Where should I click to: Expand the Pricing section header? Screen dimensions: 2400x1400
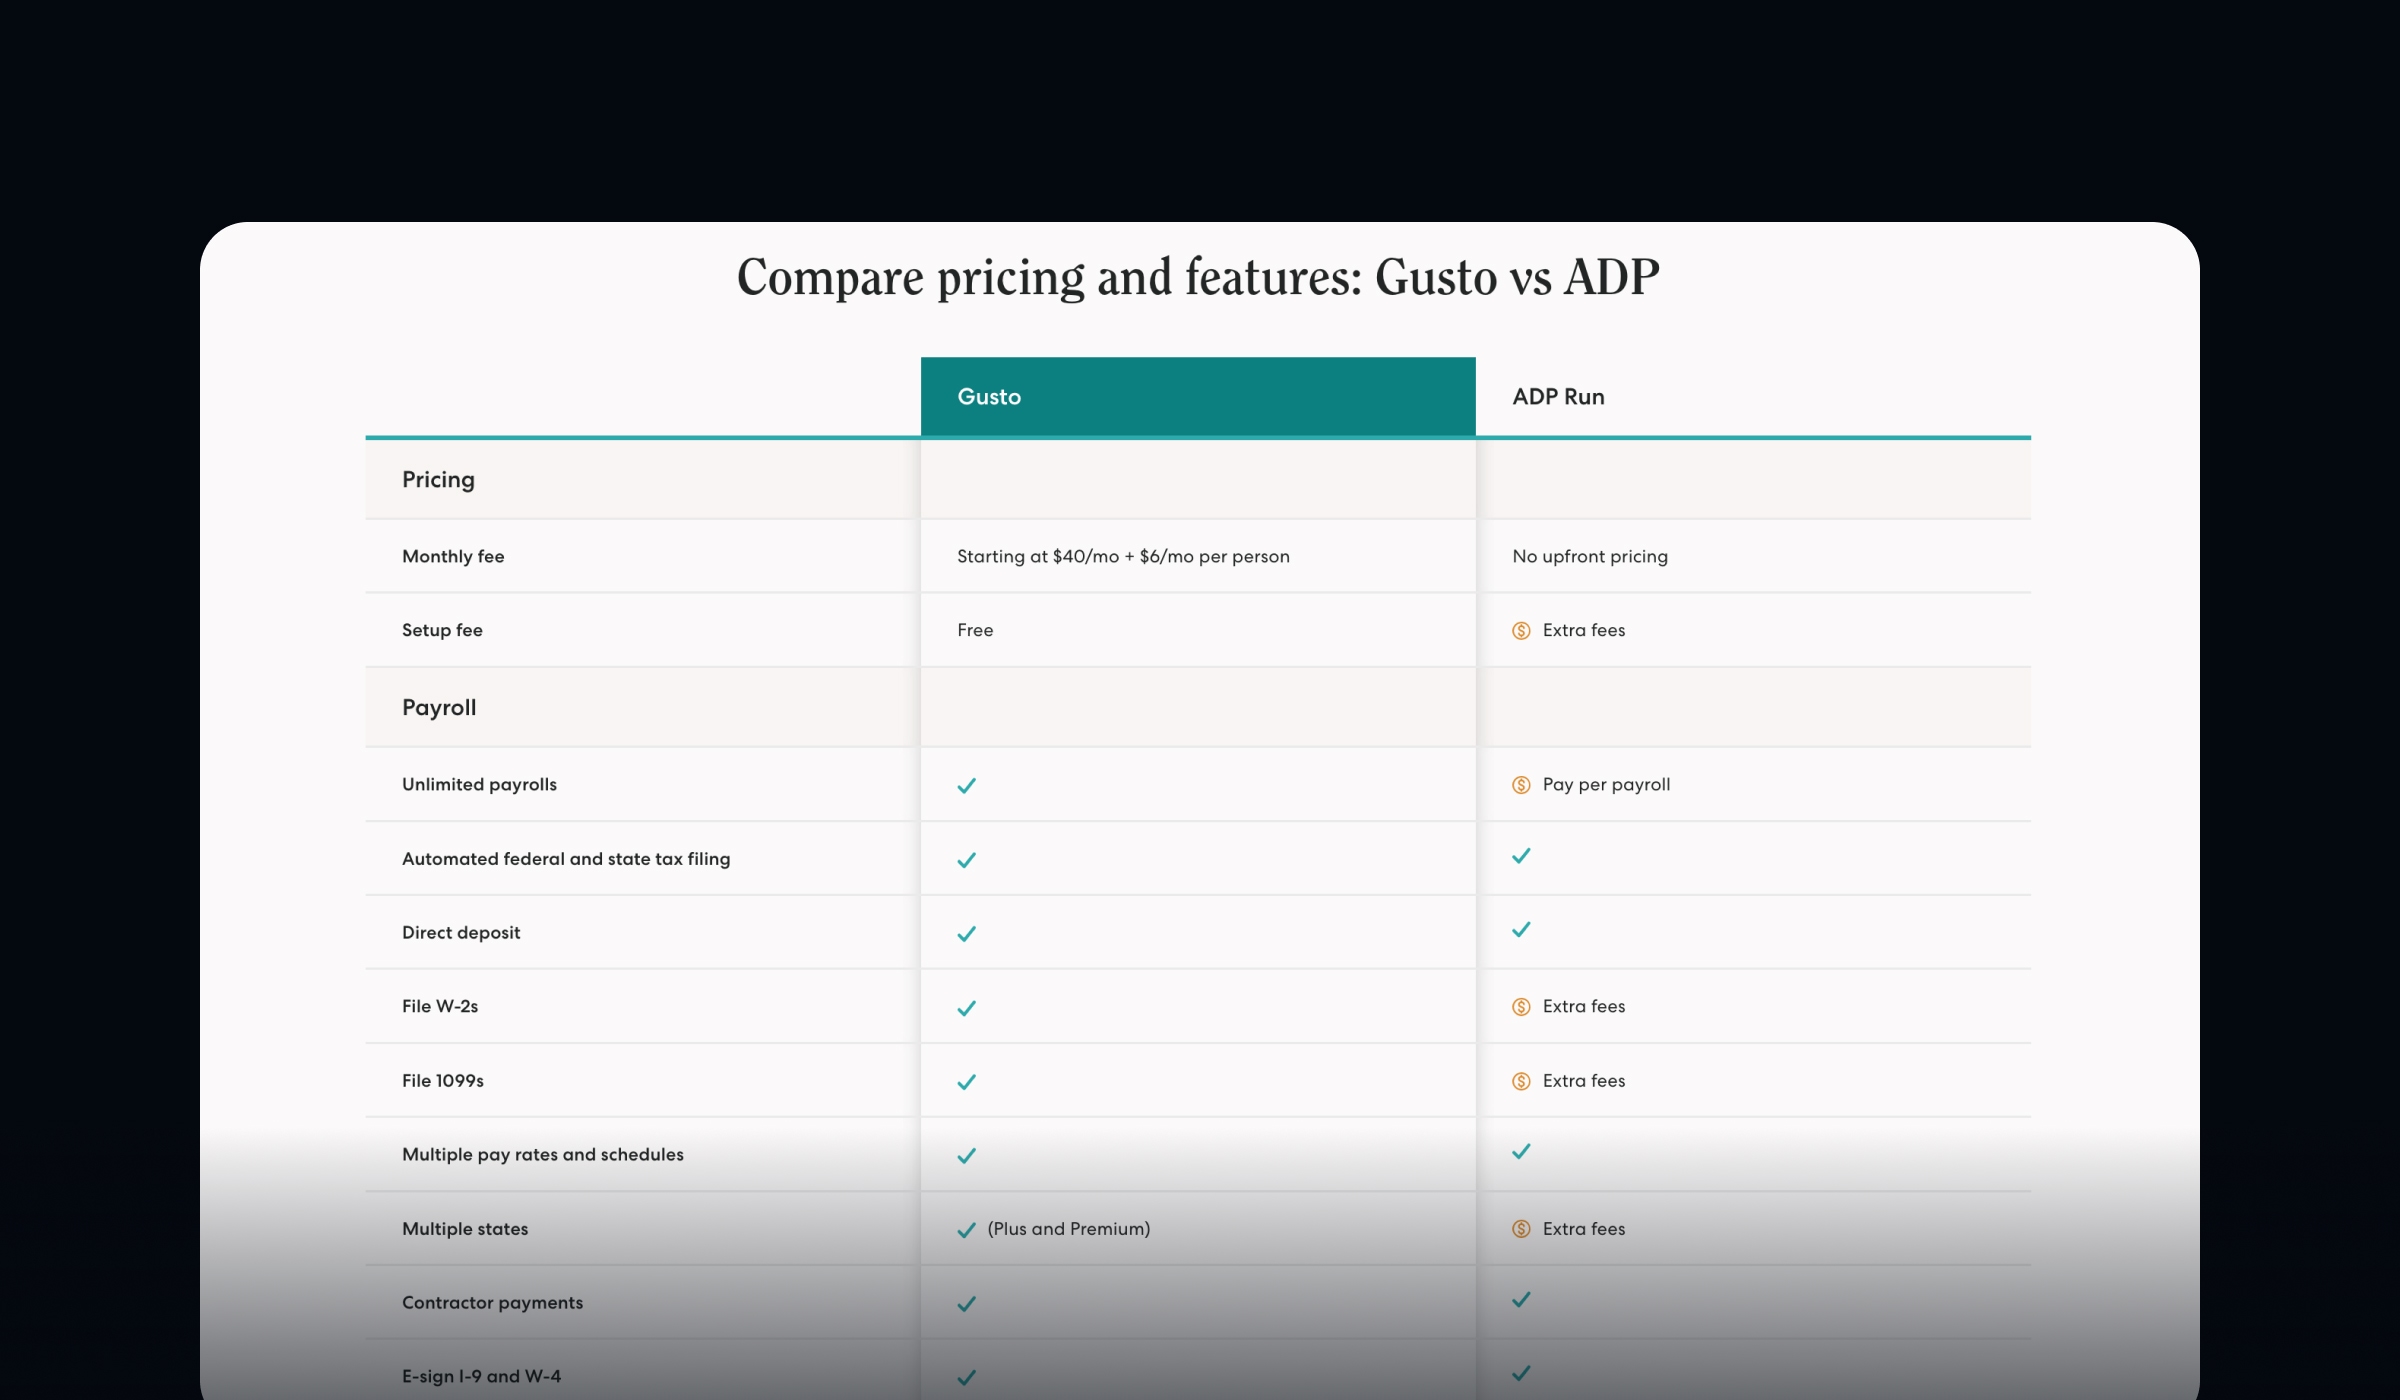click(x=438, y=479)
